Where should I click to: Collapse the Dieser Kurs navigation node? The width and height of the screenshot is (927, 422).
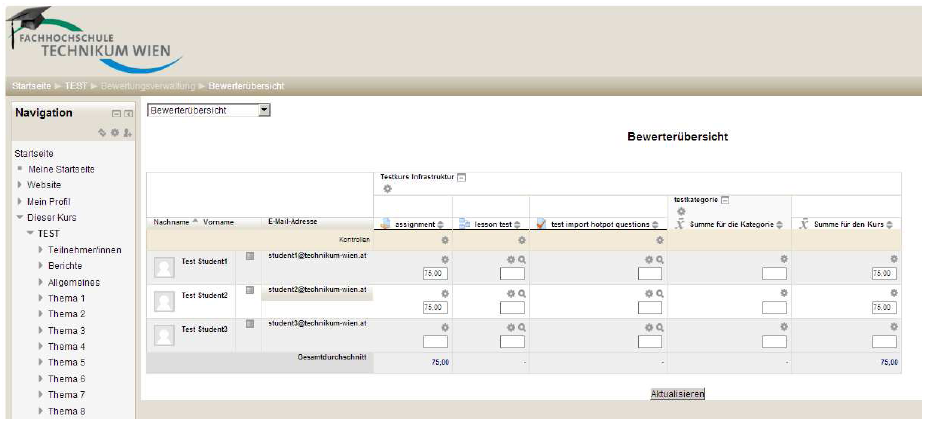pyautogui.click(x=18, y=217)
